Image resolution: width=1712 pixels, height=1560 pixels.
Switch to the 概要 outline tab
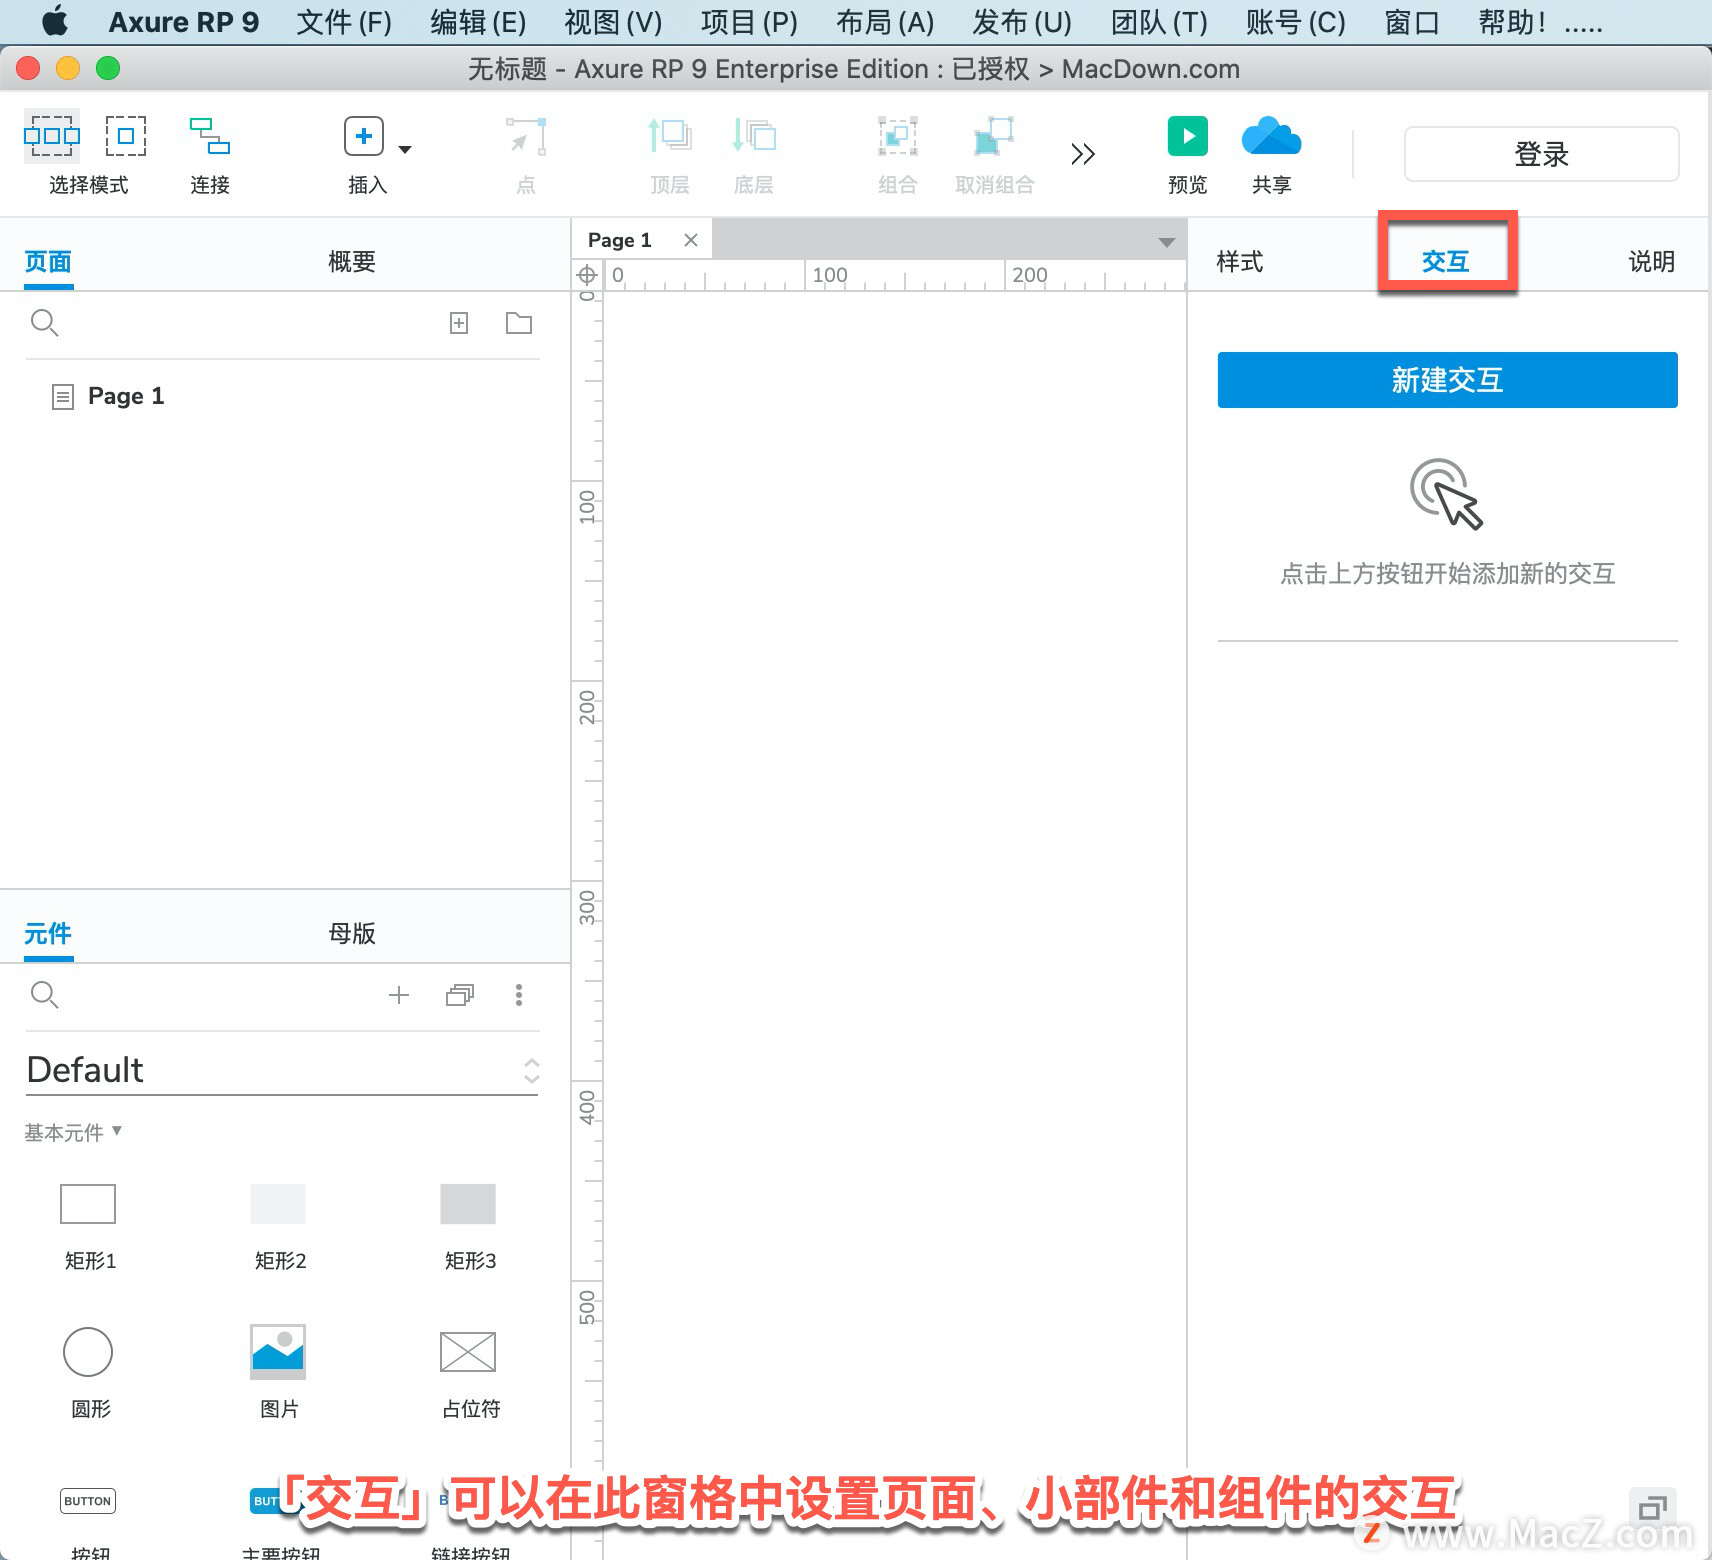[352, 262]
